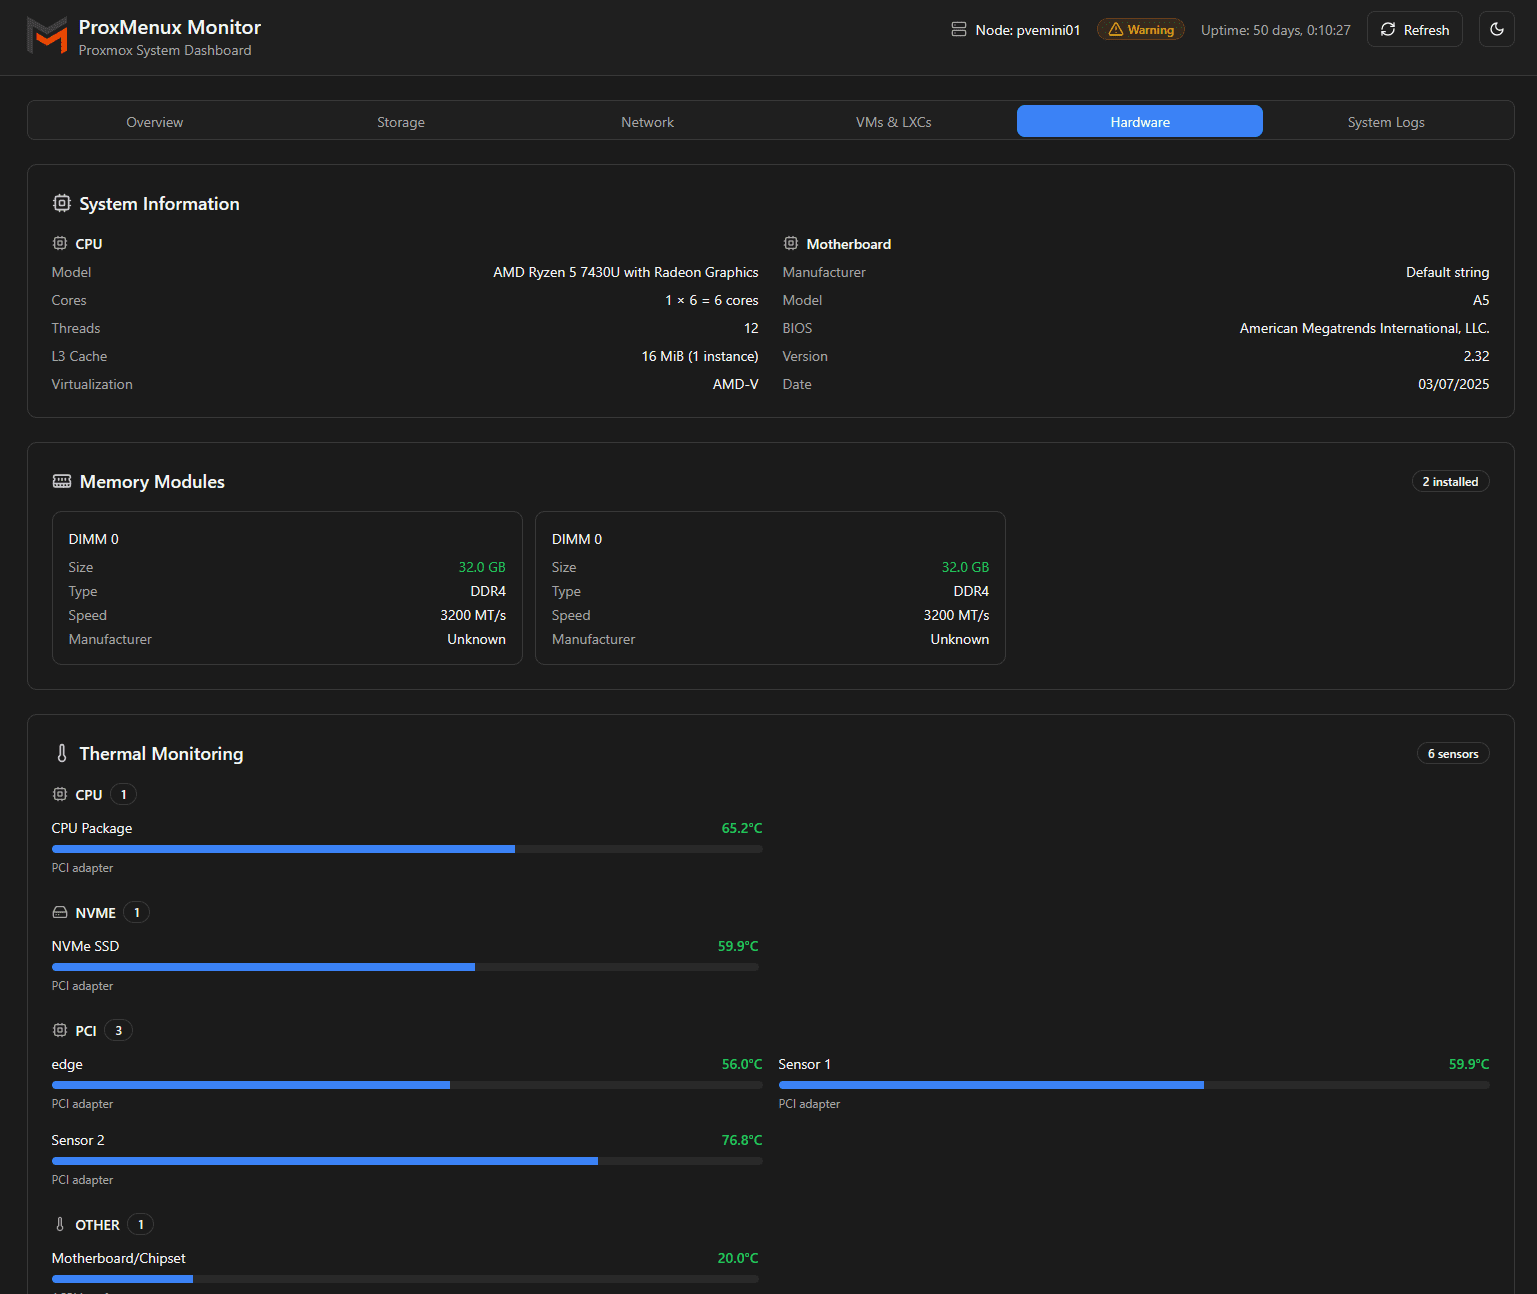Click the Memory Modules keyboard icon
This screenshot has height=1294, width=1537.
point(62,481)
